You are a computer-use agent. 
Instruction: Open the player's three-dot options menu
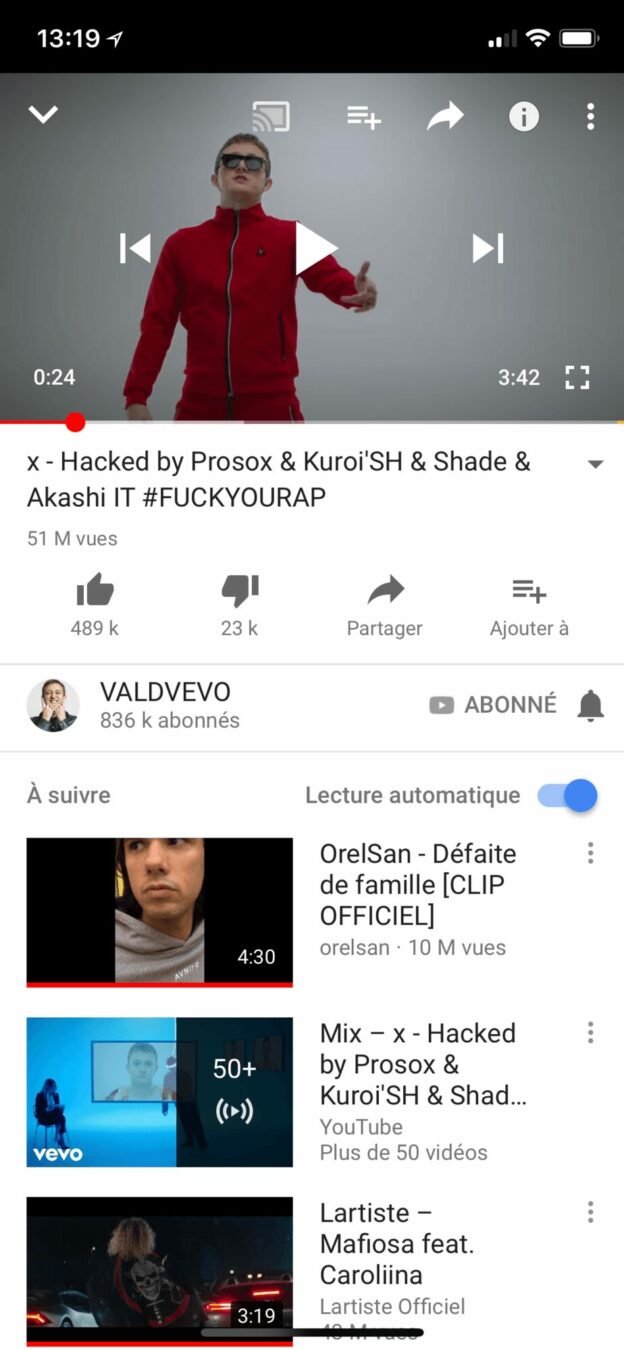(590, 117)
